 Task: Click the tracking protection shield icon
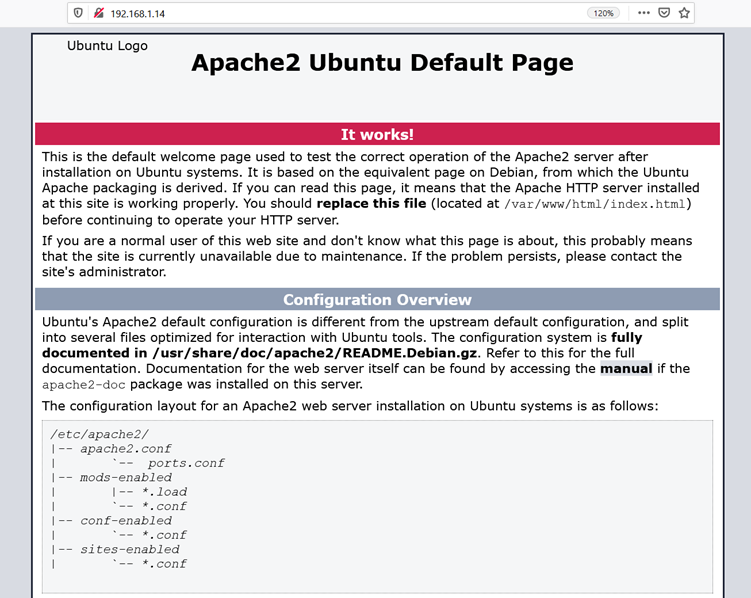tap(79, 13)
